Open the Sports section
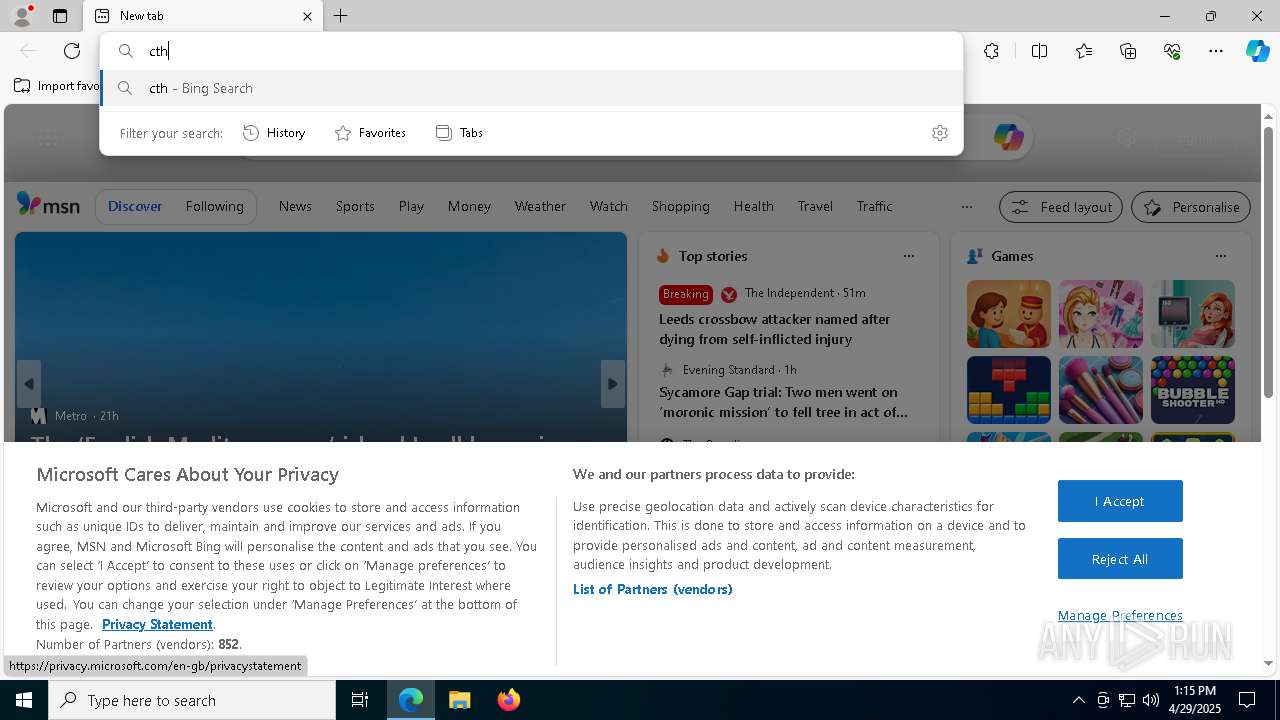This screenshot has width=1280, height=720. click(x=355, y=206)
